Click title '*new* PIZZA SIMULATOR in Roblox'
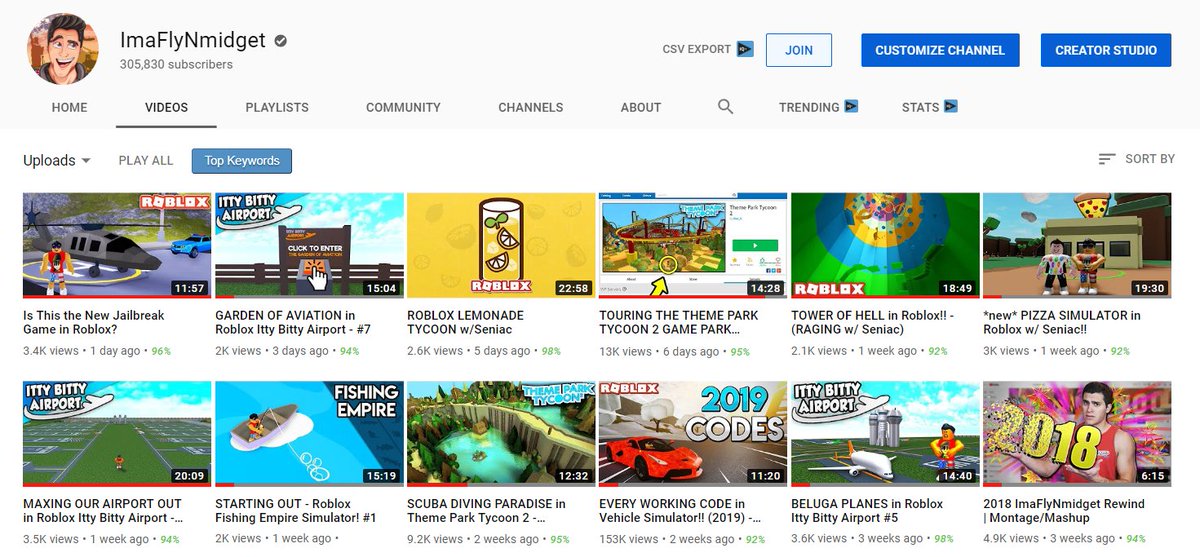 click(1062, 322)
